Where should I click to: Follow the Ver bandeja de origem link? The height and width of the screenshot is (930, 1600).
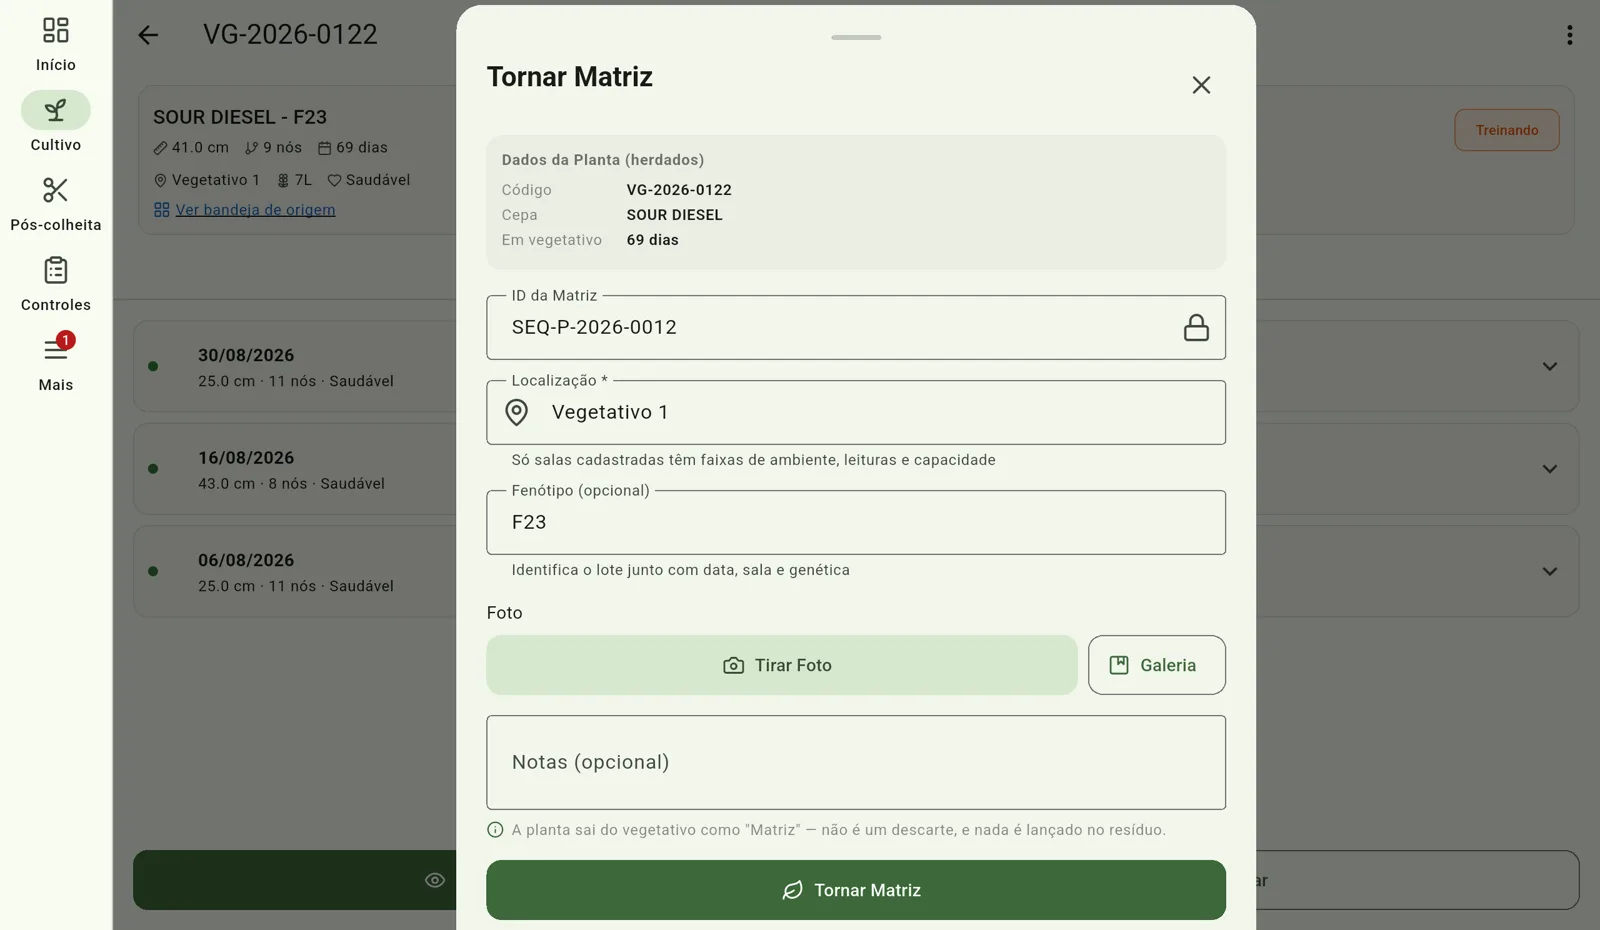255,210
